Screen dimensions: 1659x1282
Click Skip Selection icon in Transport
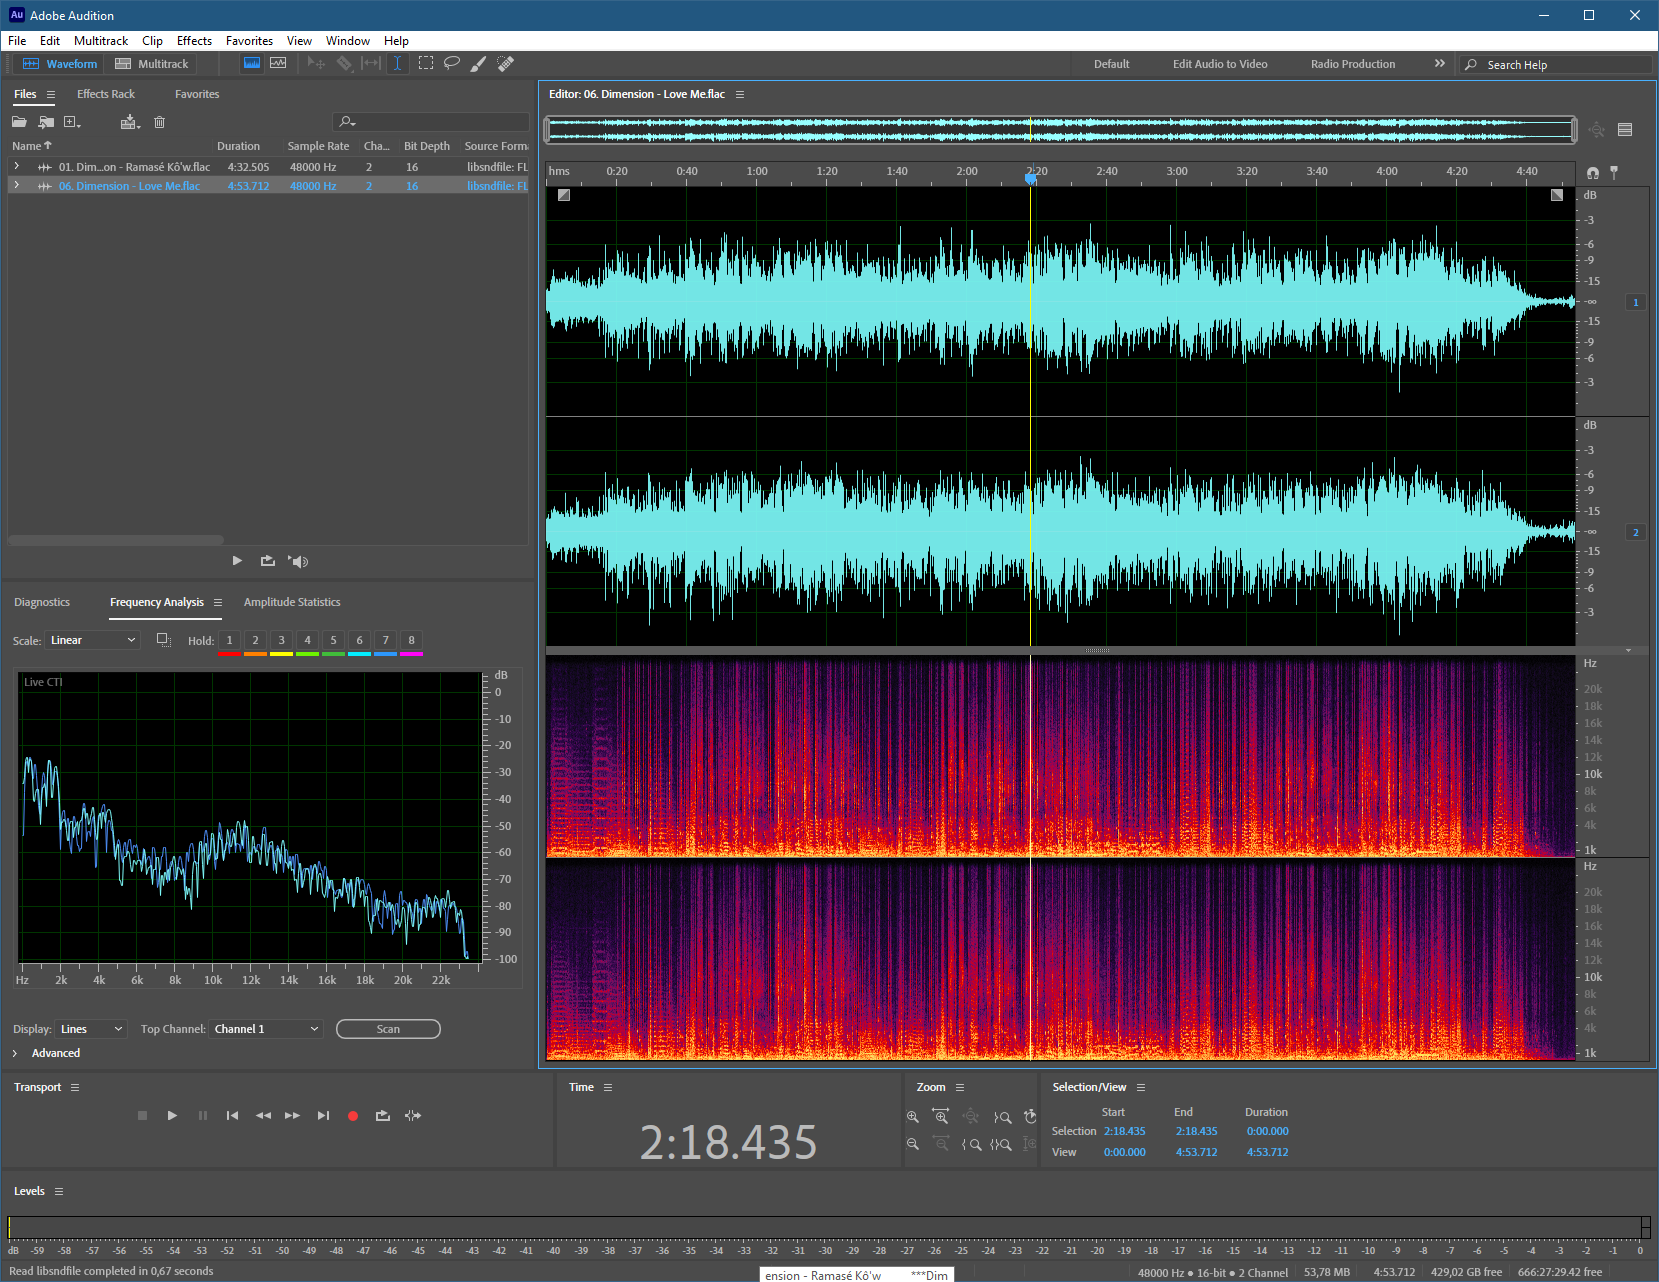pyautogui.click(x=413, y=1116)
